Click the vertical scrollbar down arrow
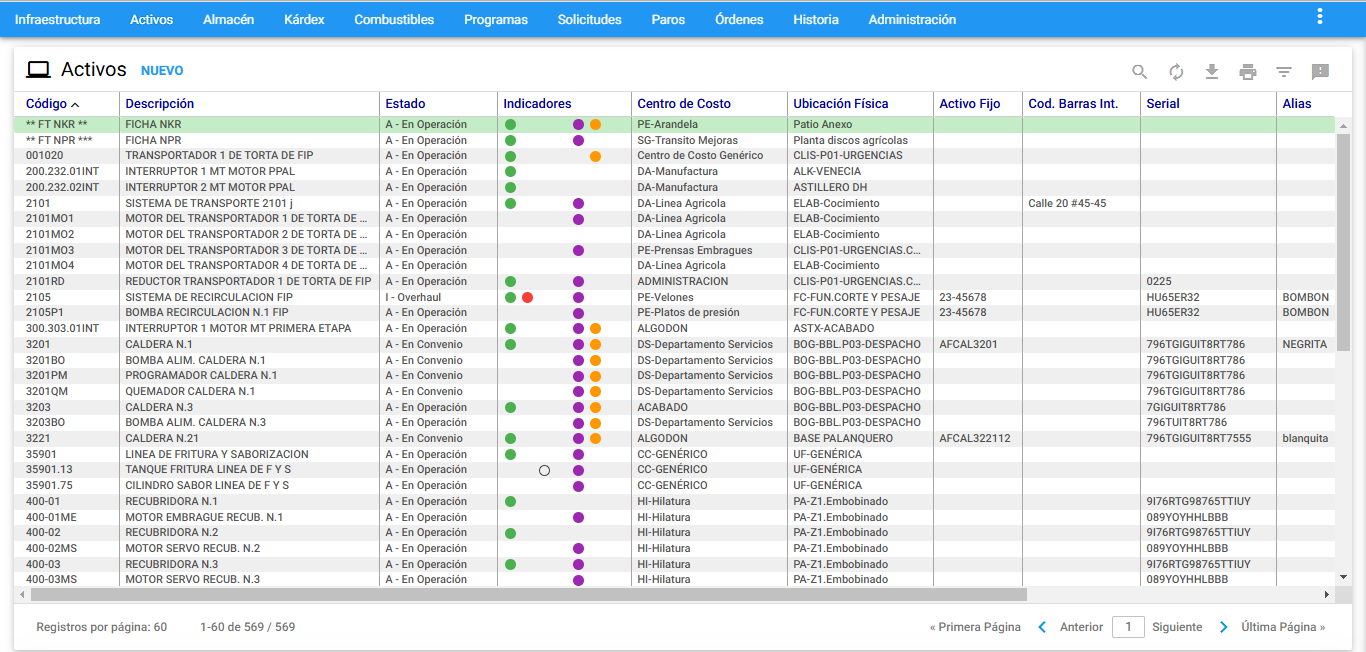This screenshot has width=1366, height=652. pyautogui.click(x=1344, y=578)
